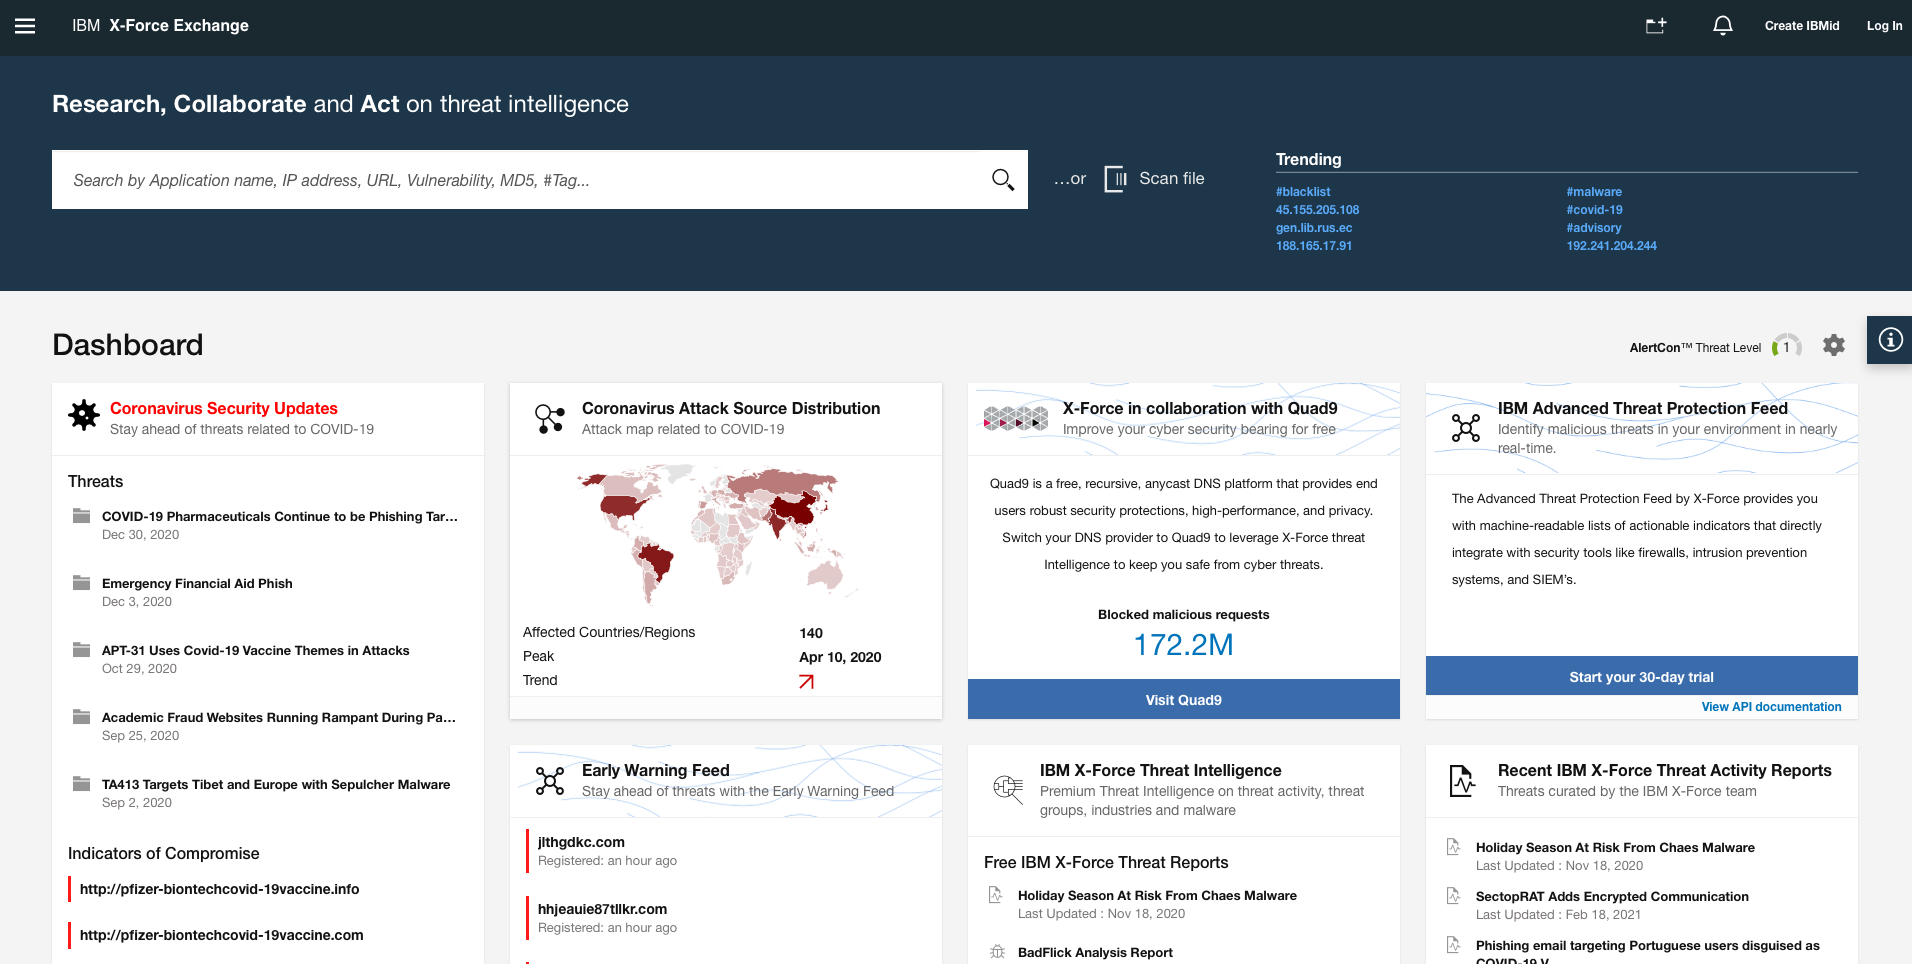Viewport: 1912px width, 964px height.
Task: Click folder icon beside Emergency Financial Aid Phish
Action: tap(82, 583)
